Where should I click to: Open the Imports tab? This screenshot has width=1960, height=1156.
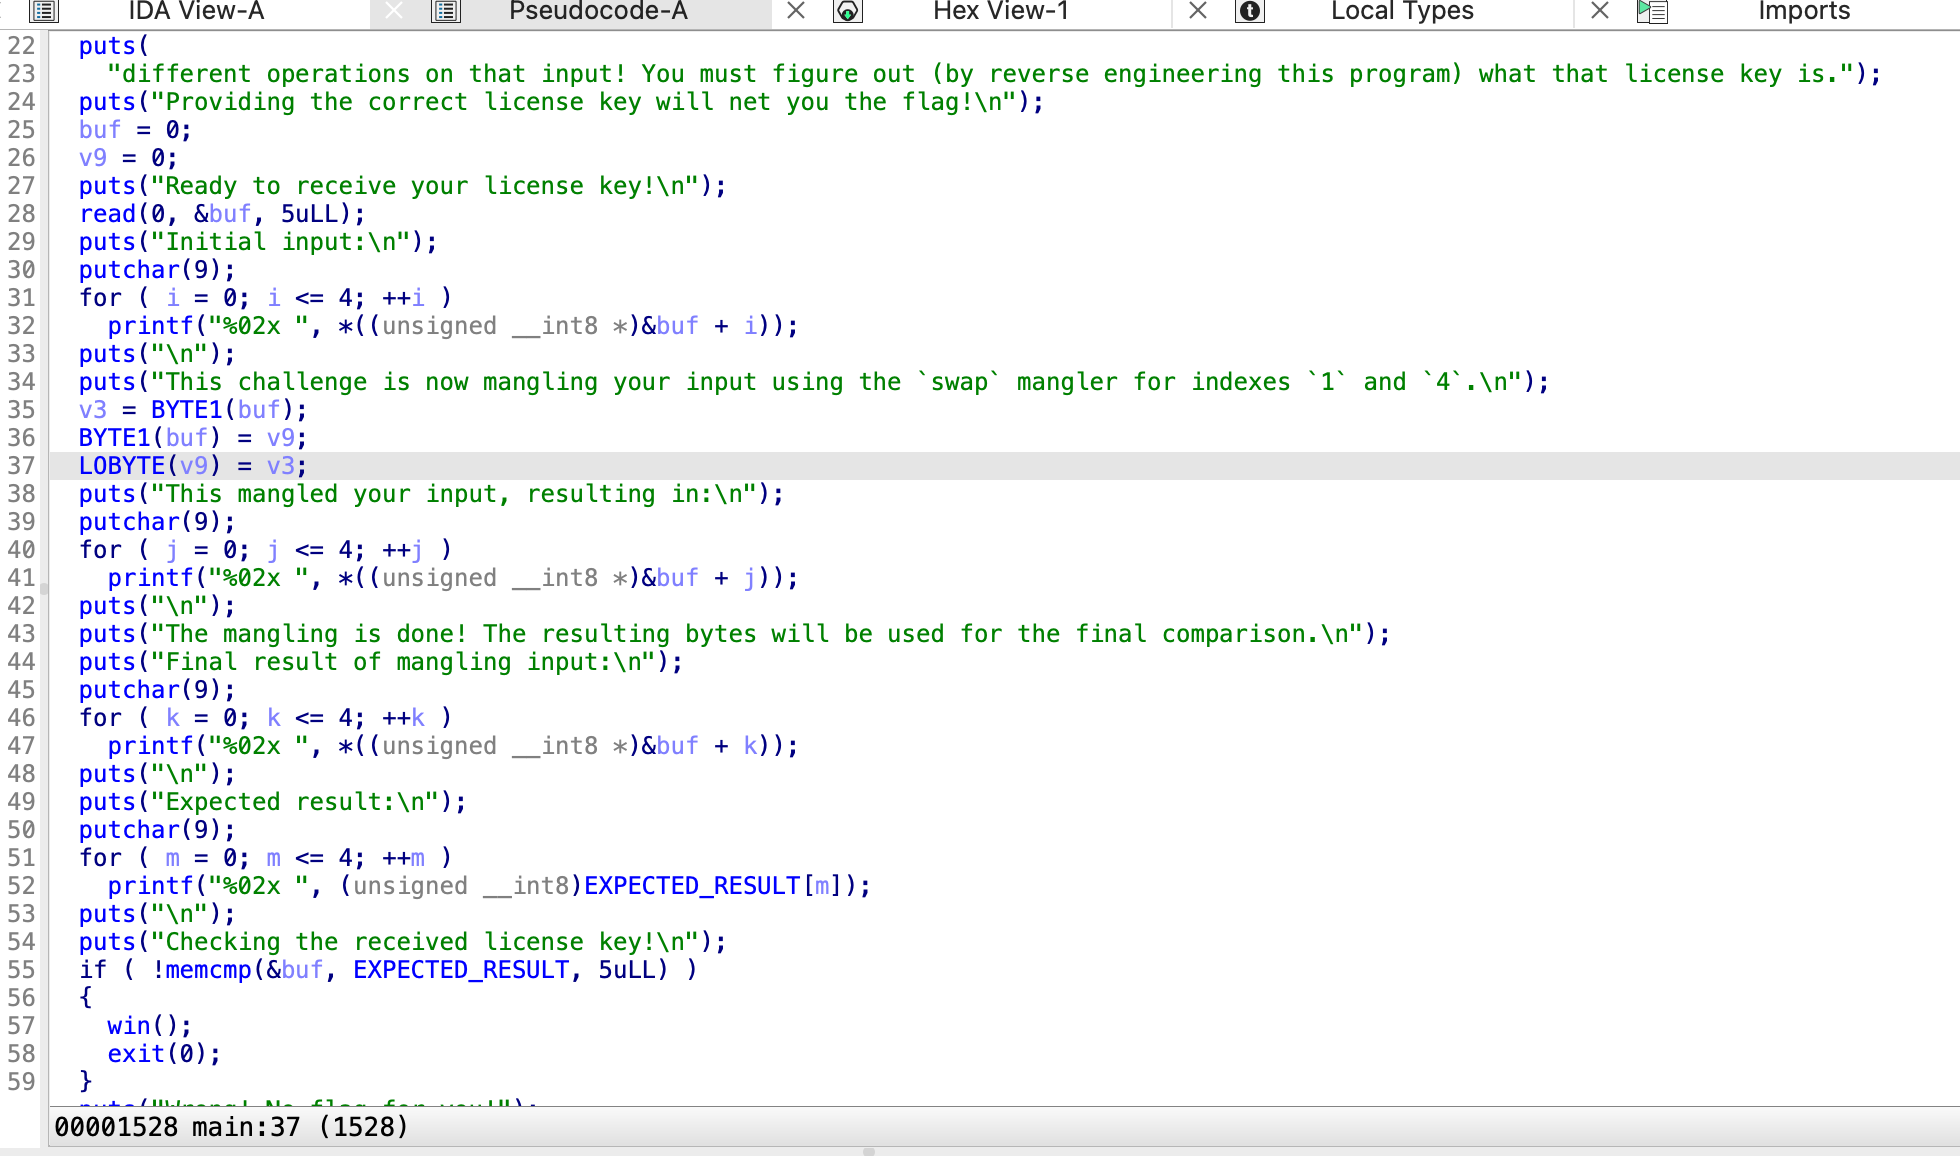1804,11
